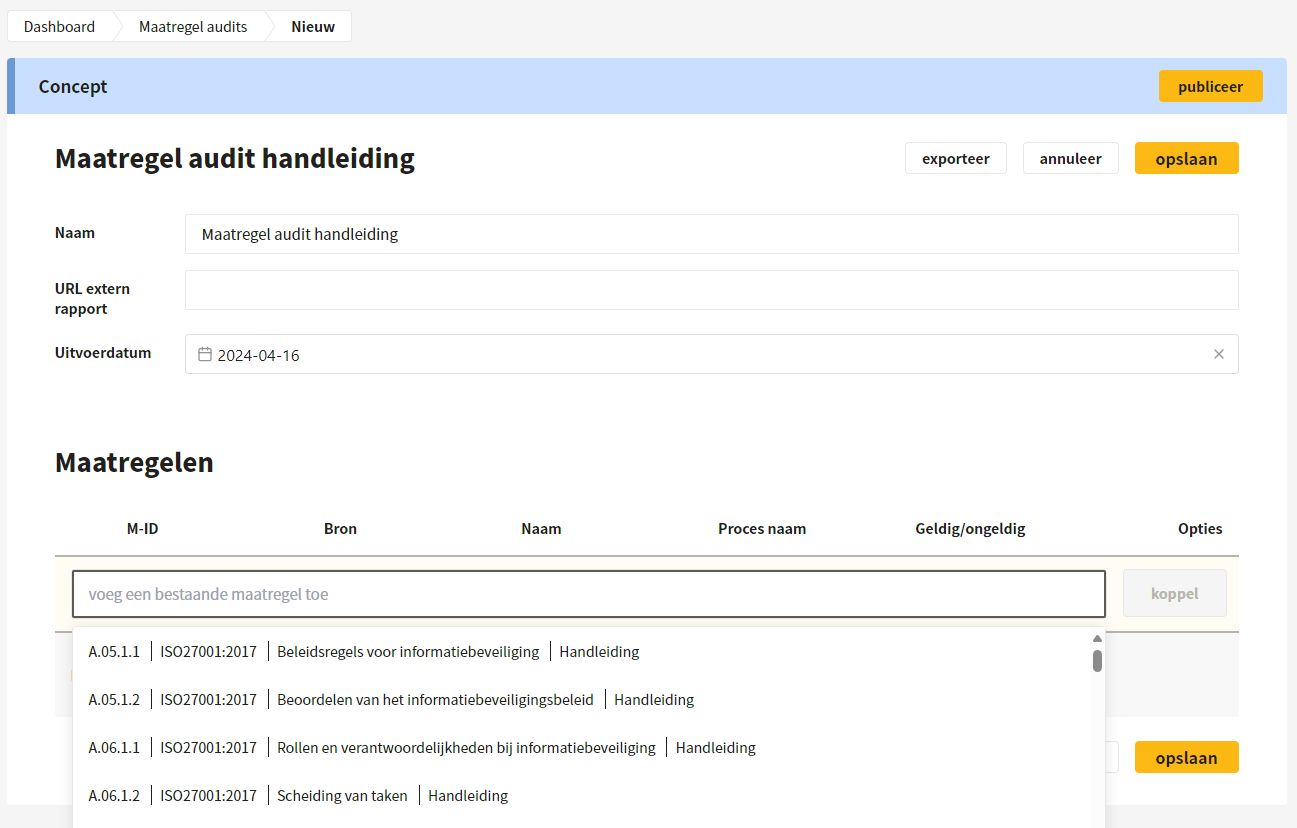Select option A.06.1.2 Scheiding van taken
This screenshot has width=1297, height=828.
coord(581,796)
